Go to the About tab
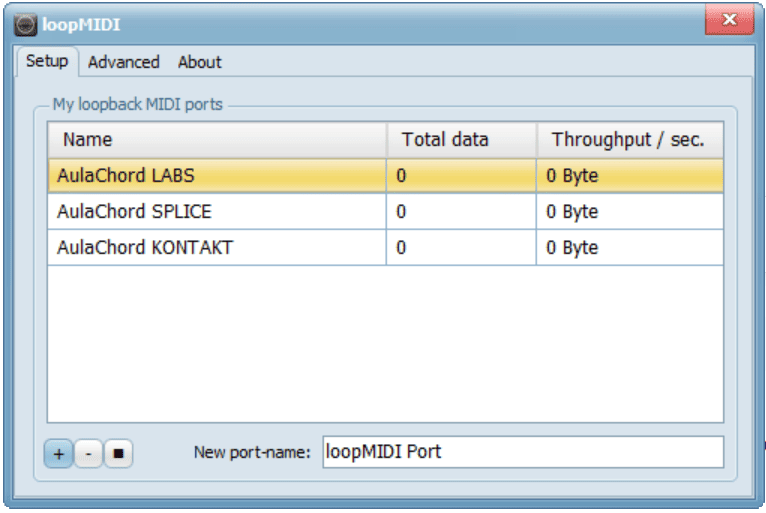The width and height of the screenshot is (766, 513). (x=199, y=62)
